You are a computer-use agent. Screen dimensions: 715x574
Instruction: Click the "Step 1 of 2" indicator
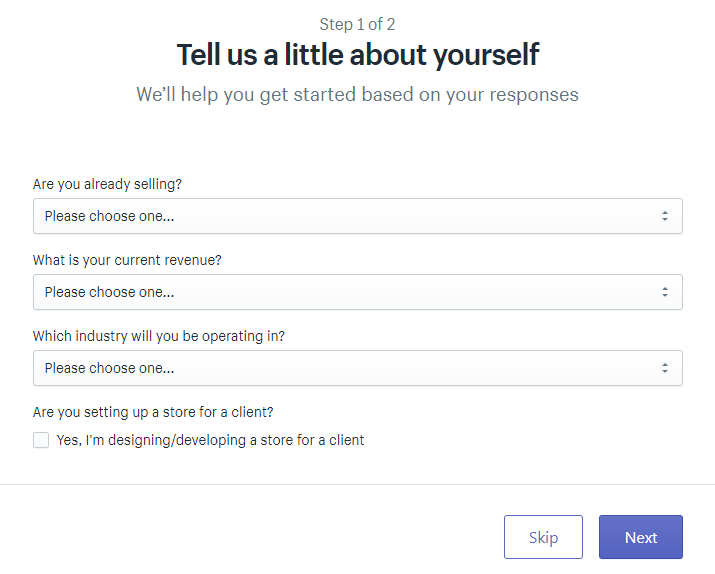click(357, 24)
